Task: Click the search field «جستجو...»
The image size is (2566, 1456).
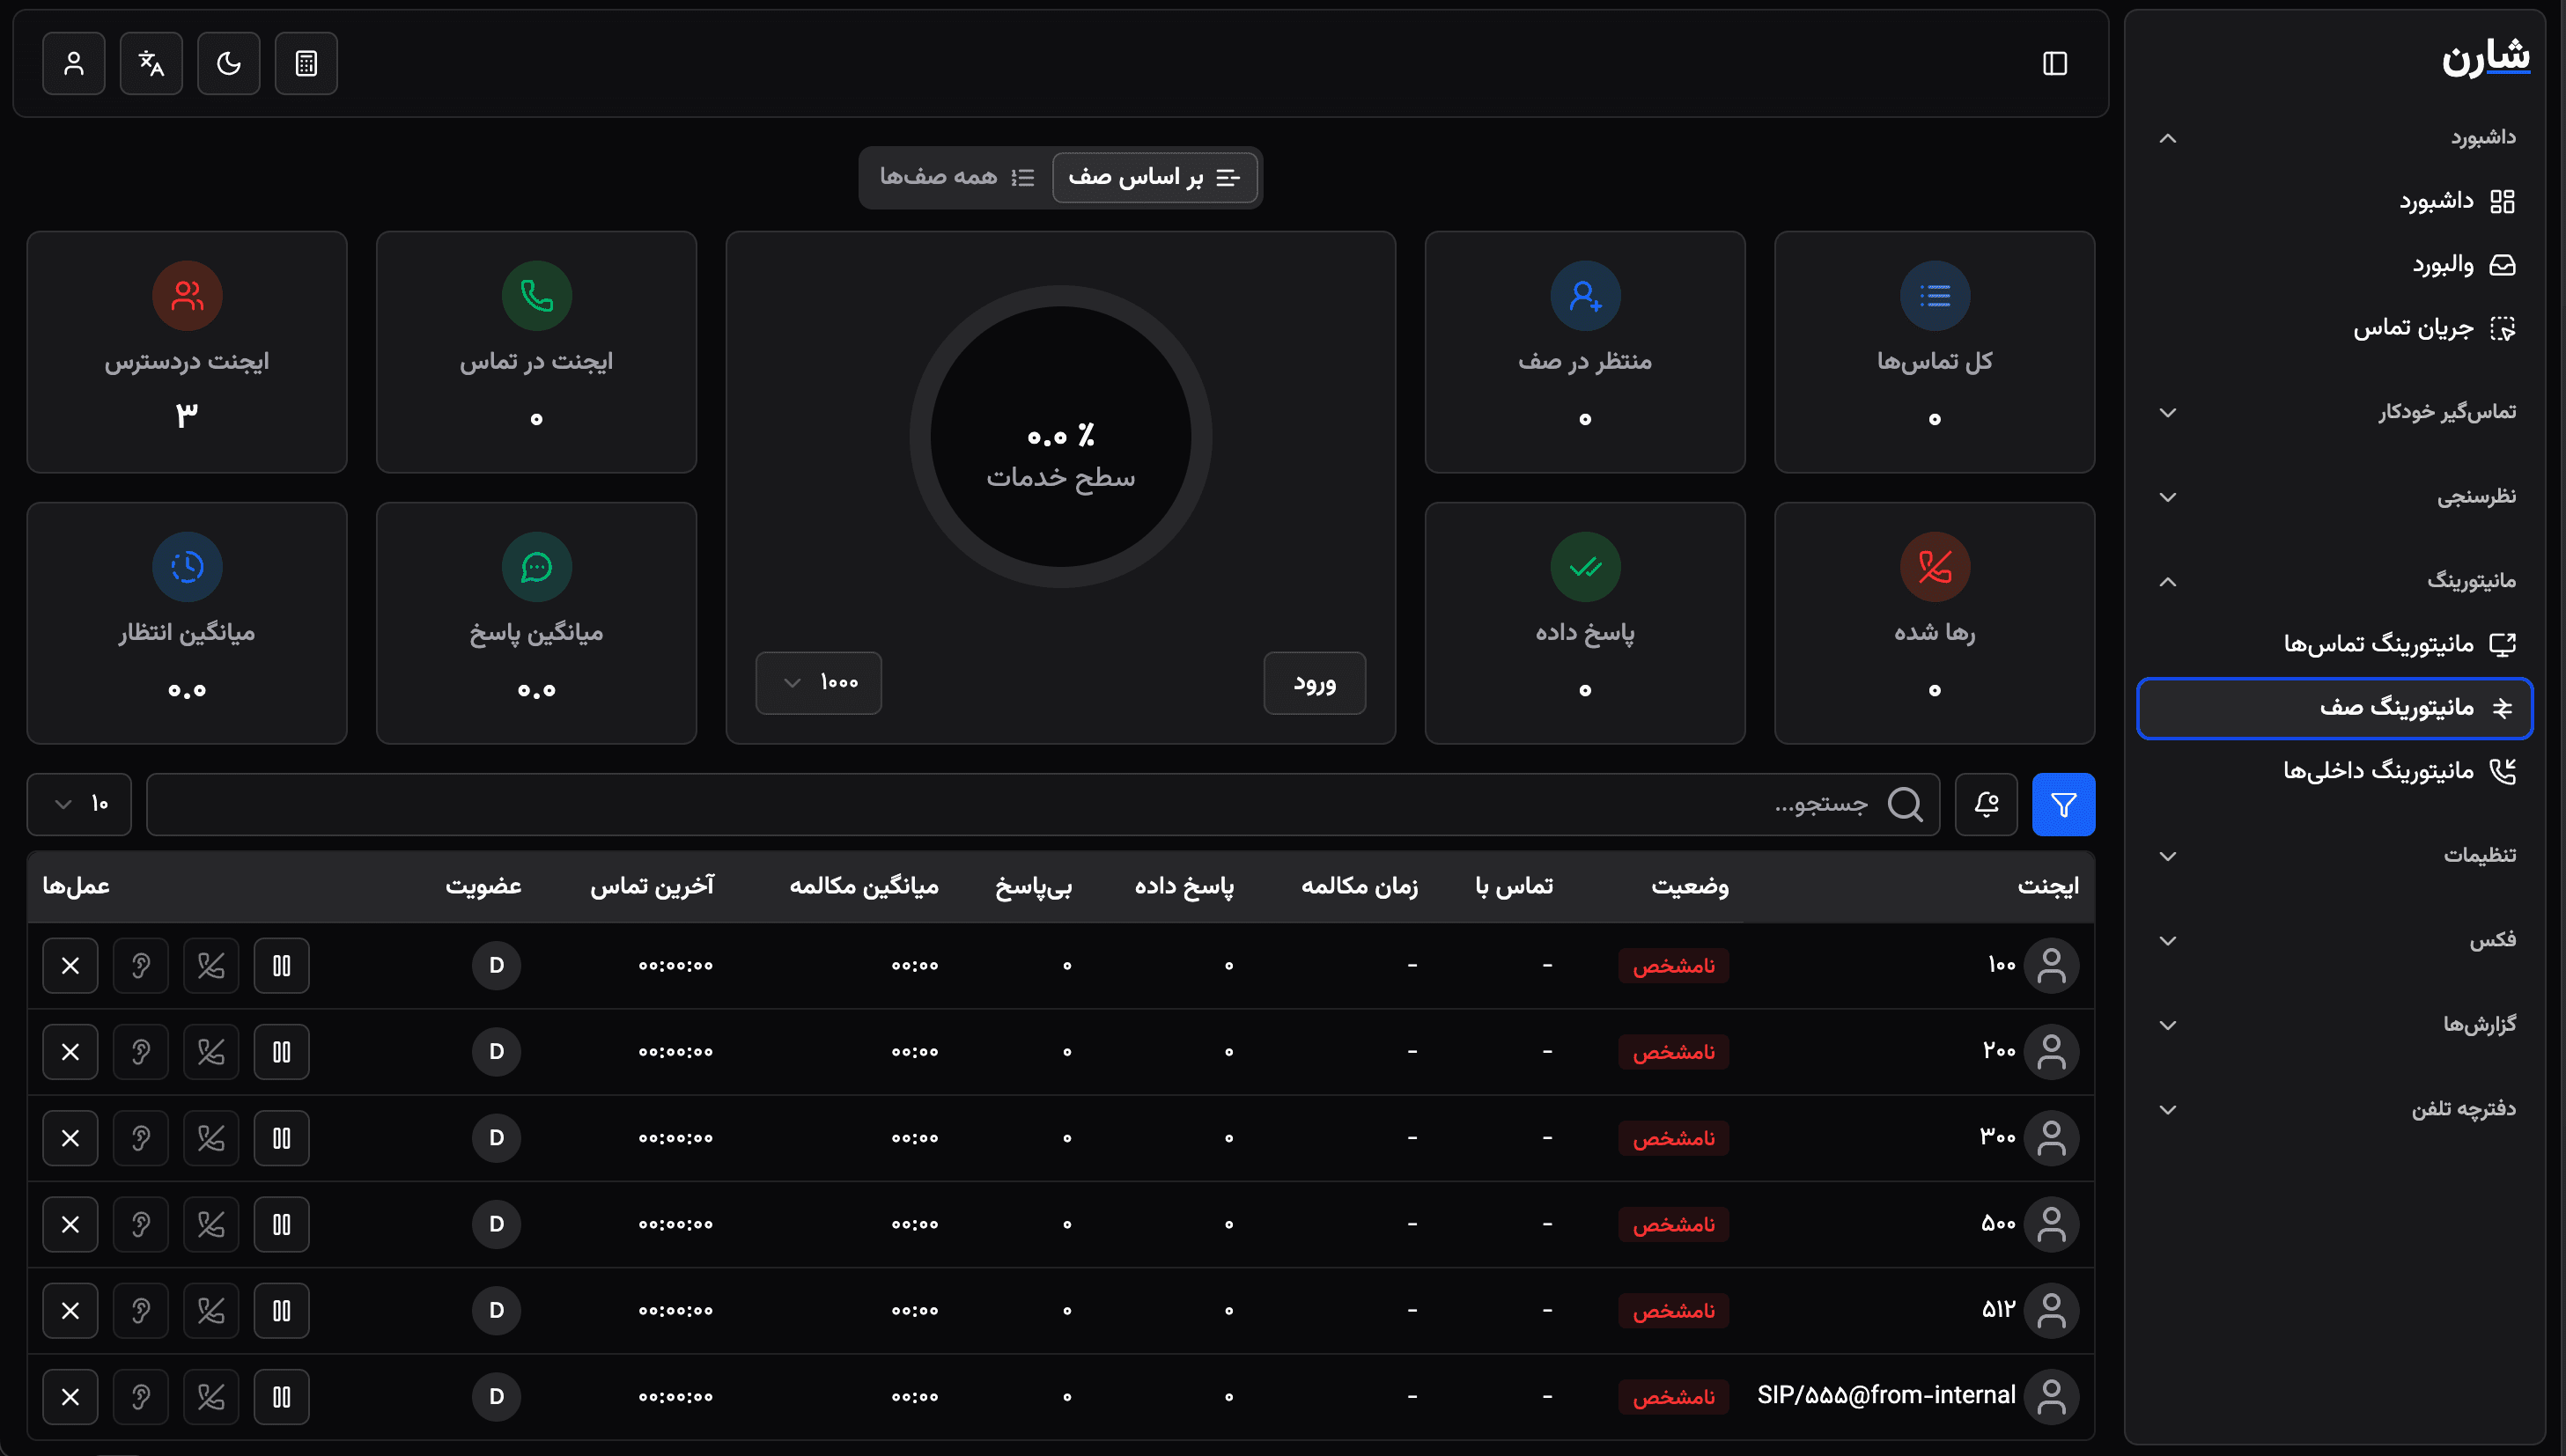Action: tap(1043, 804)
